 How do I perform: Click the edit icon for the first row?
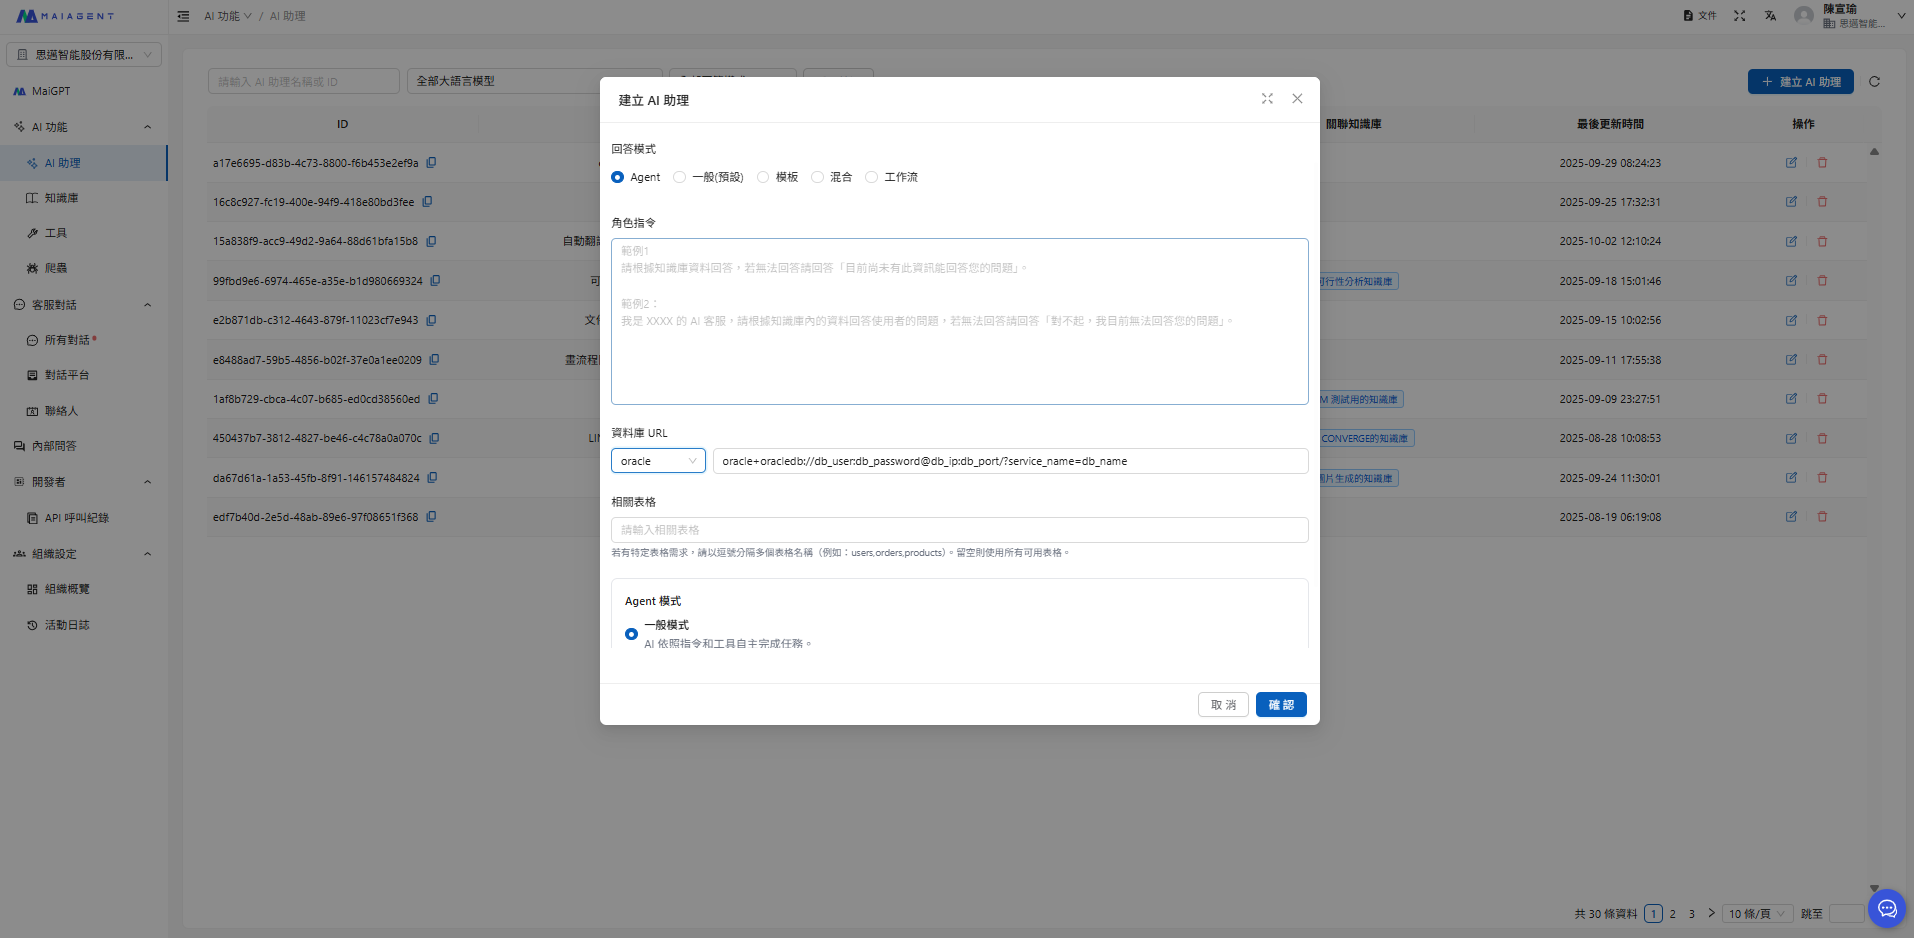[x=1791, y=163]
